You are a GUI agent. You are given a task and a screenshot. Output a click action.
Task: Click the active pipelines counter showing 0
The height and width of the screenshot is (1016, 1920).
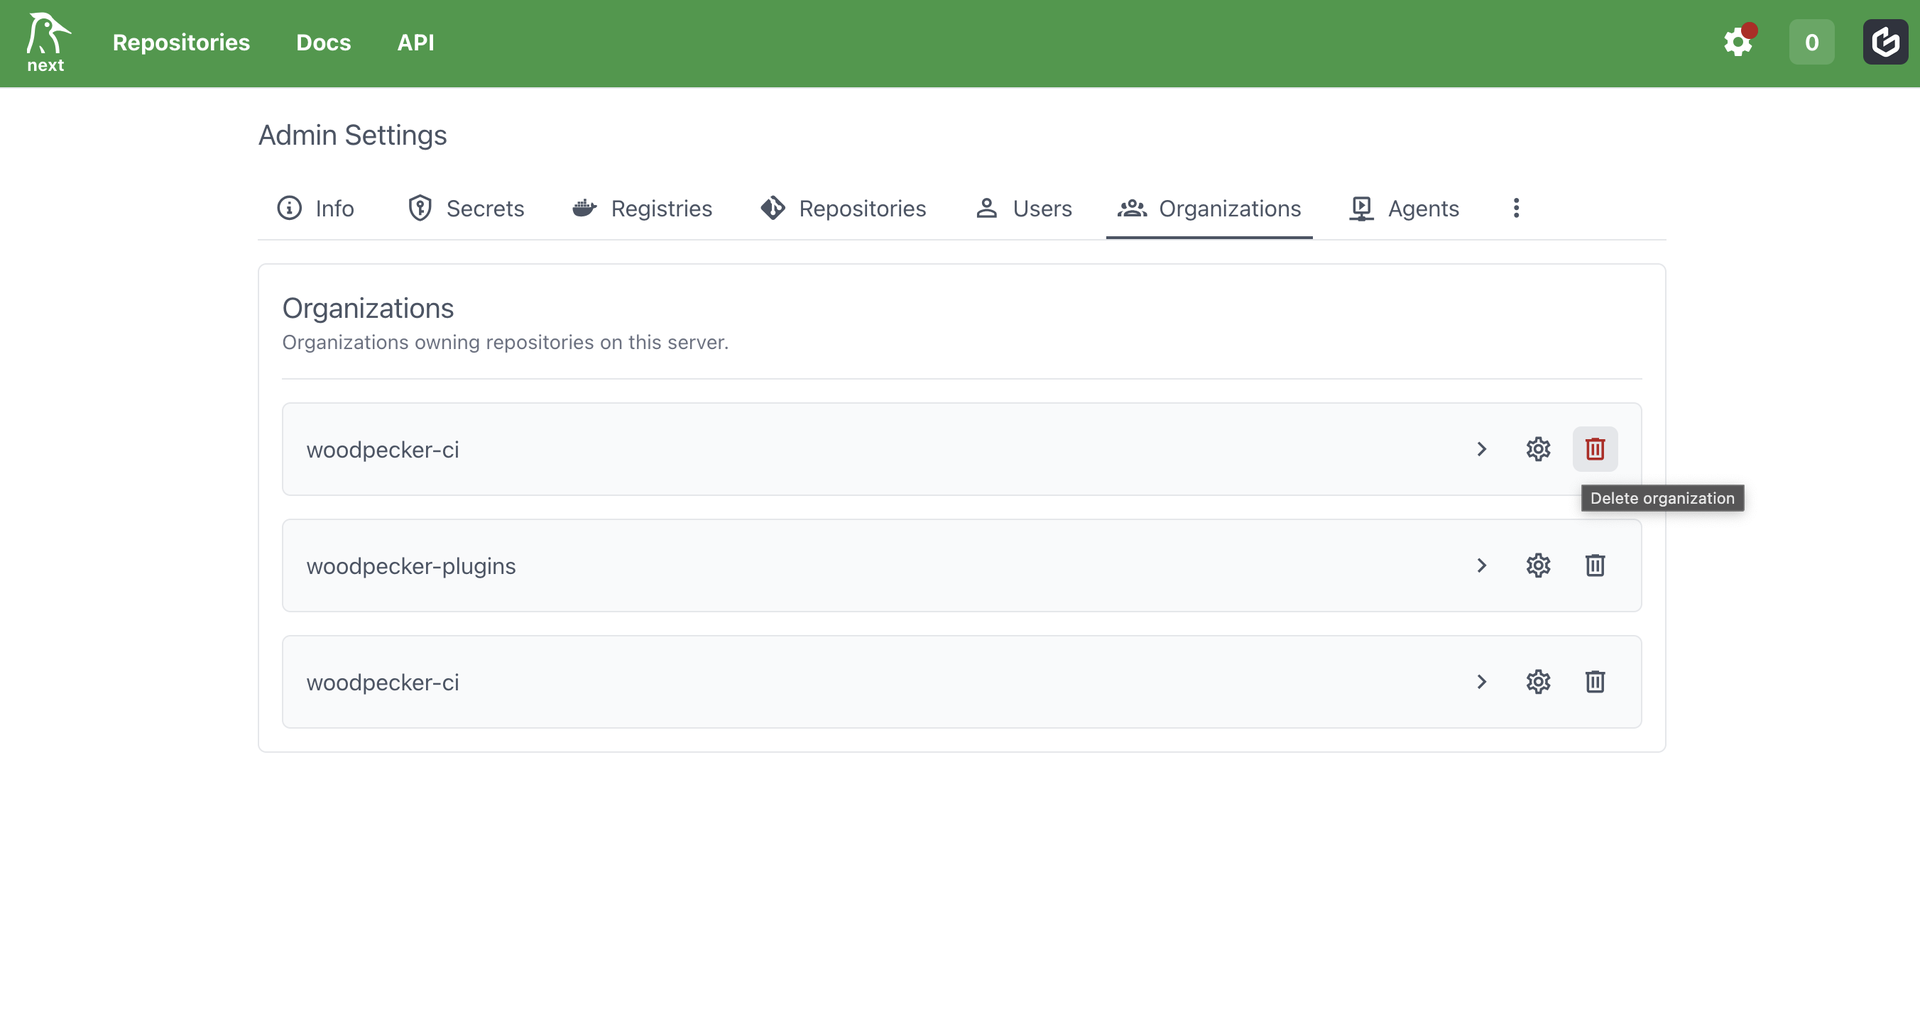tap(1811, 42)
